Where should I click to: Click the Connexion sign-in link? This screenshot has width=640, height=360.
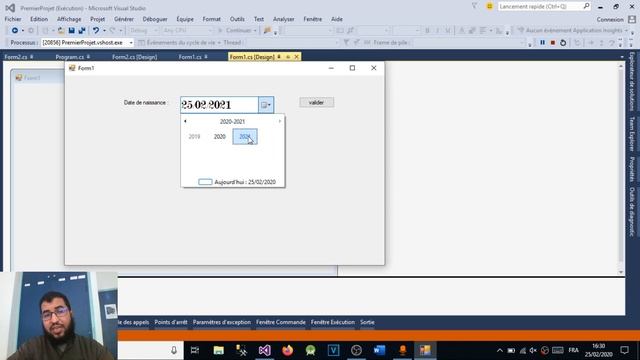click(x=610, y=19)
